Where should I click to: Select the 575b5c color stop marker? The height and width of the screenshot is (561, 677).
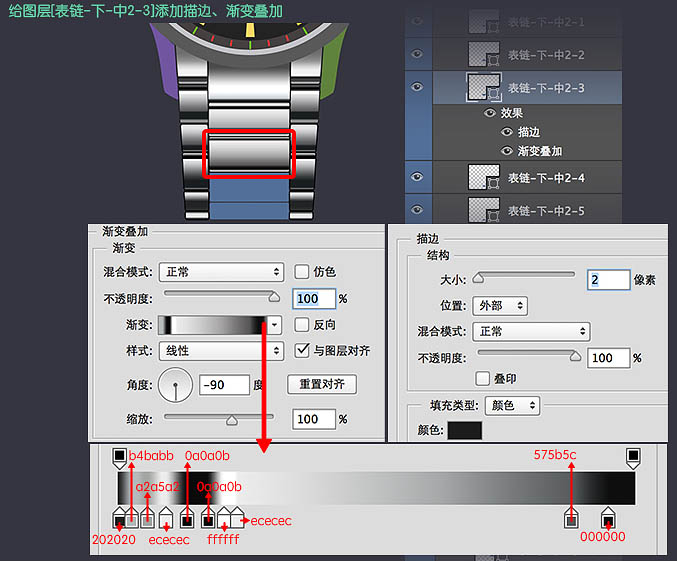coord(571,518)
